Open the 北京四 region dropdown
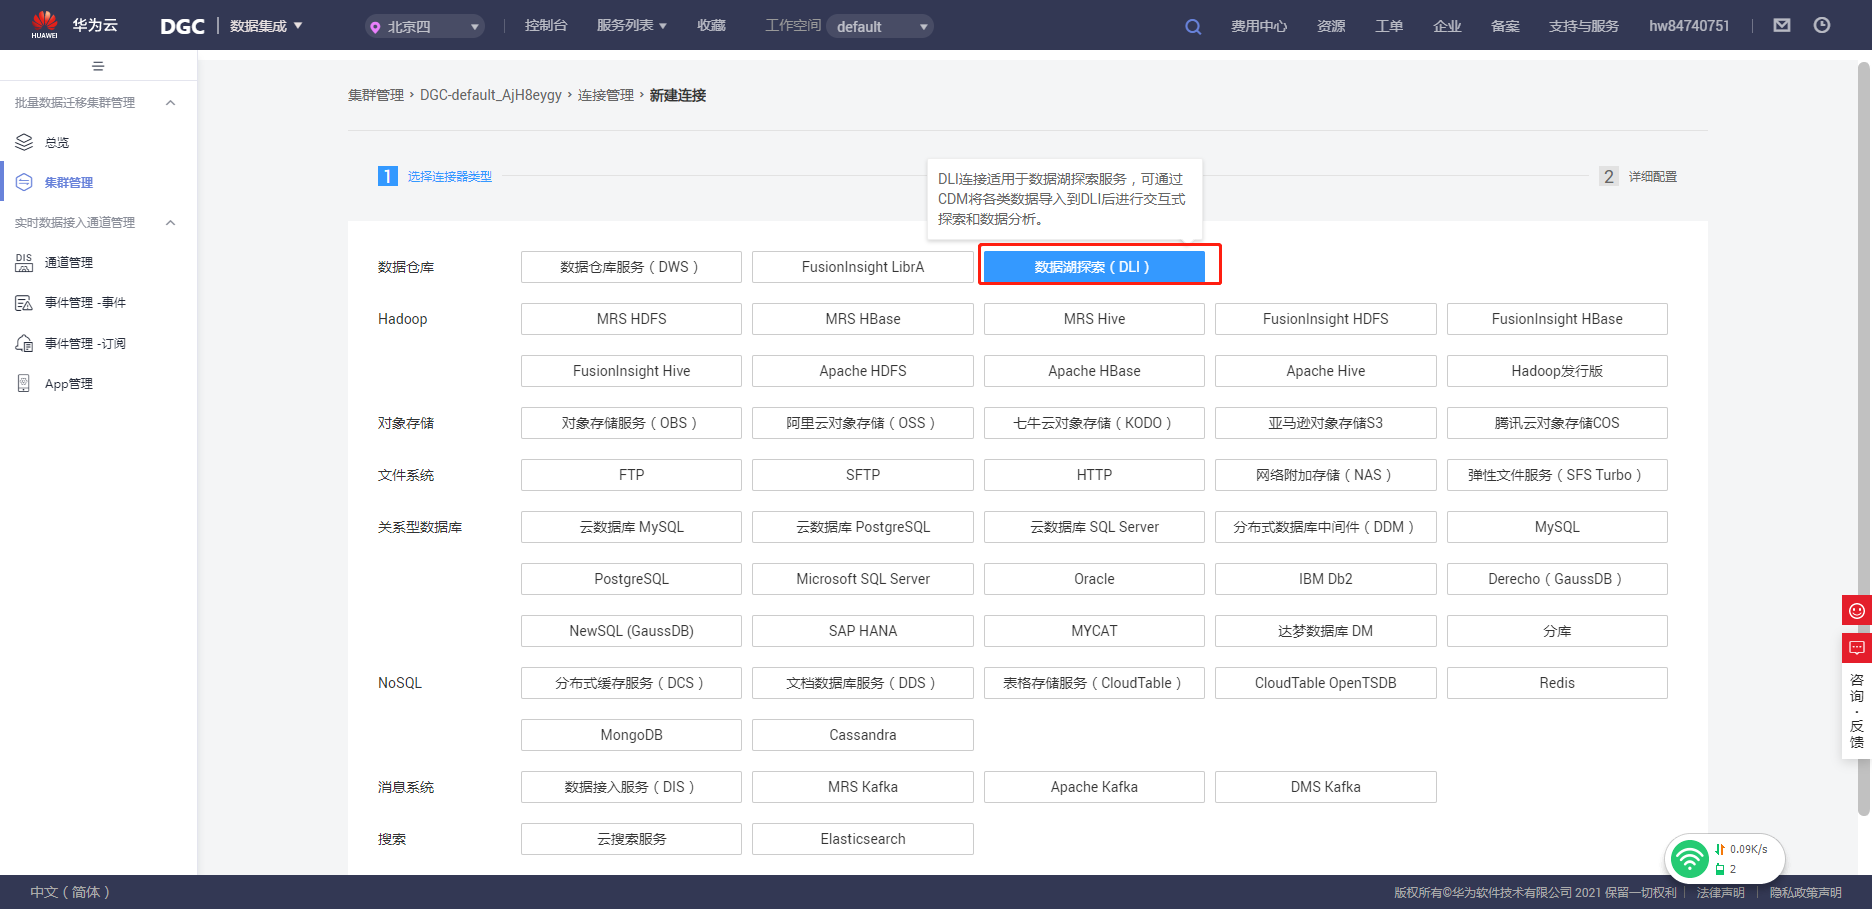The image size is (1872, 909). pos(424,27)
